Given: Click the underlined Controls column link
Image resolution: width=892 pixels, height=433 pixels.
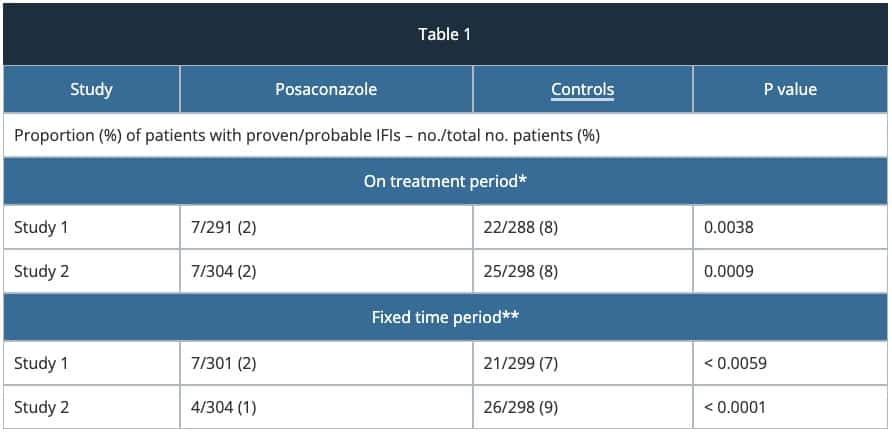Looking at the screenshot, I should pyautogui.click(x=582, y=90).
